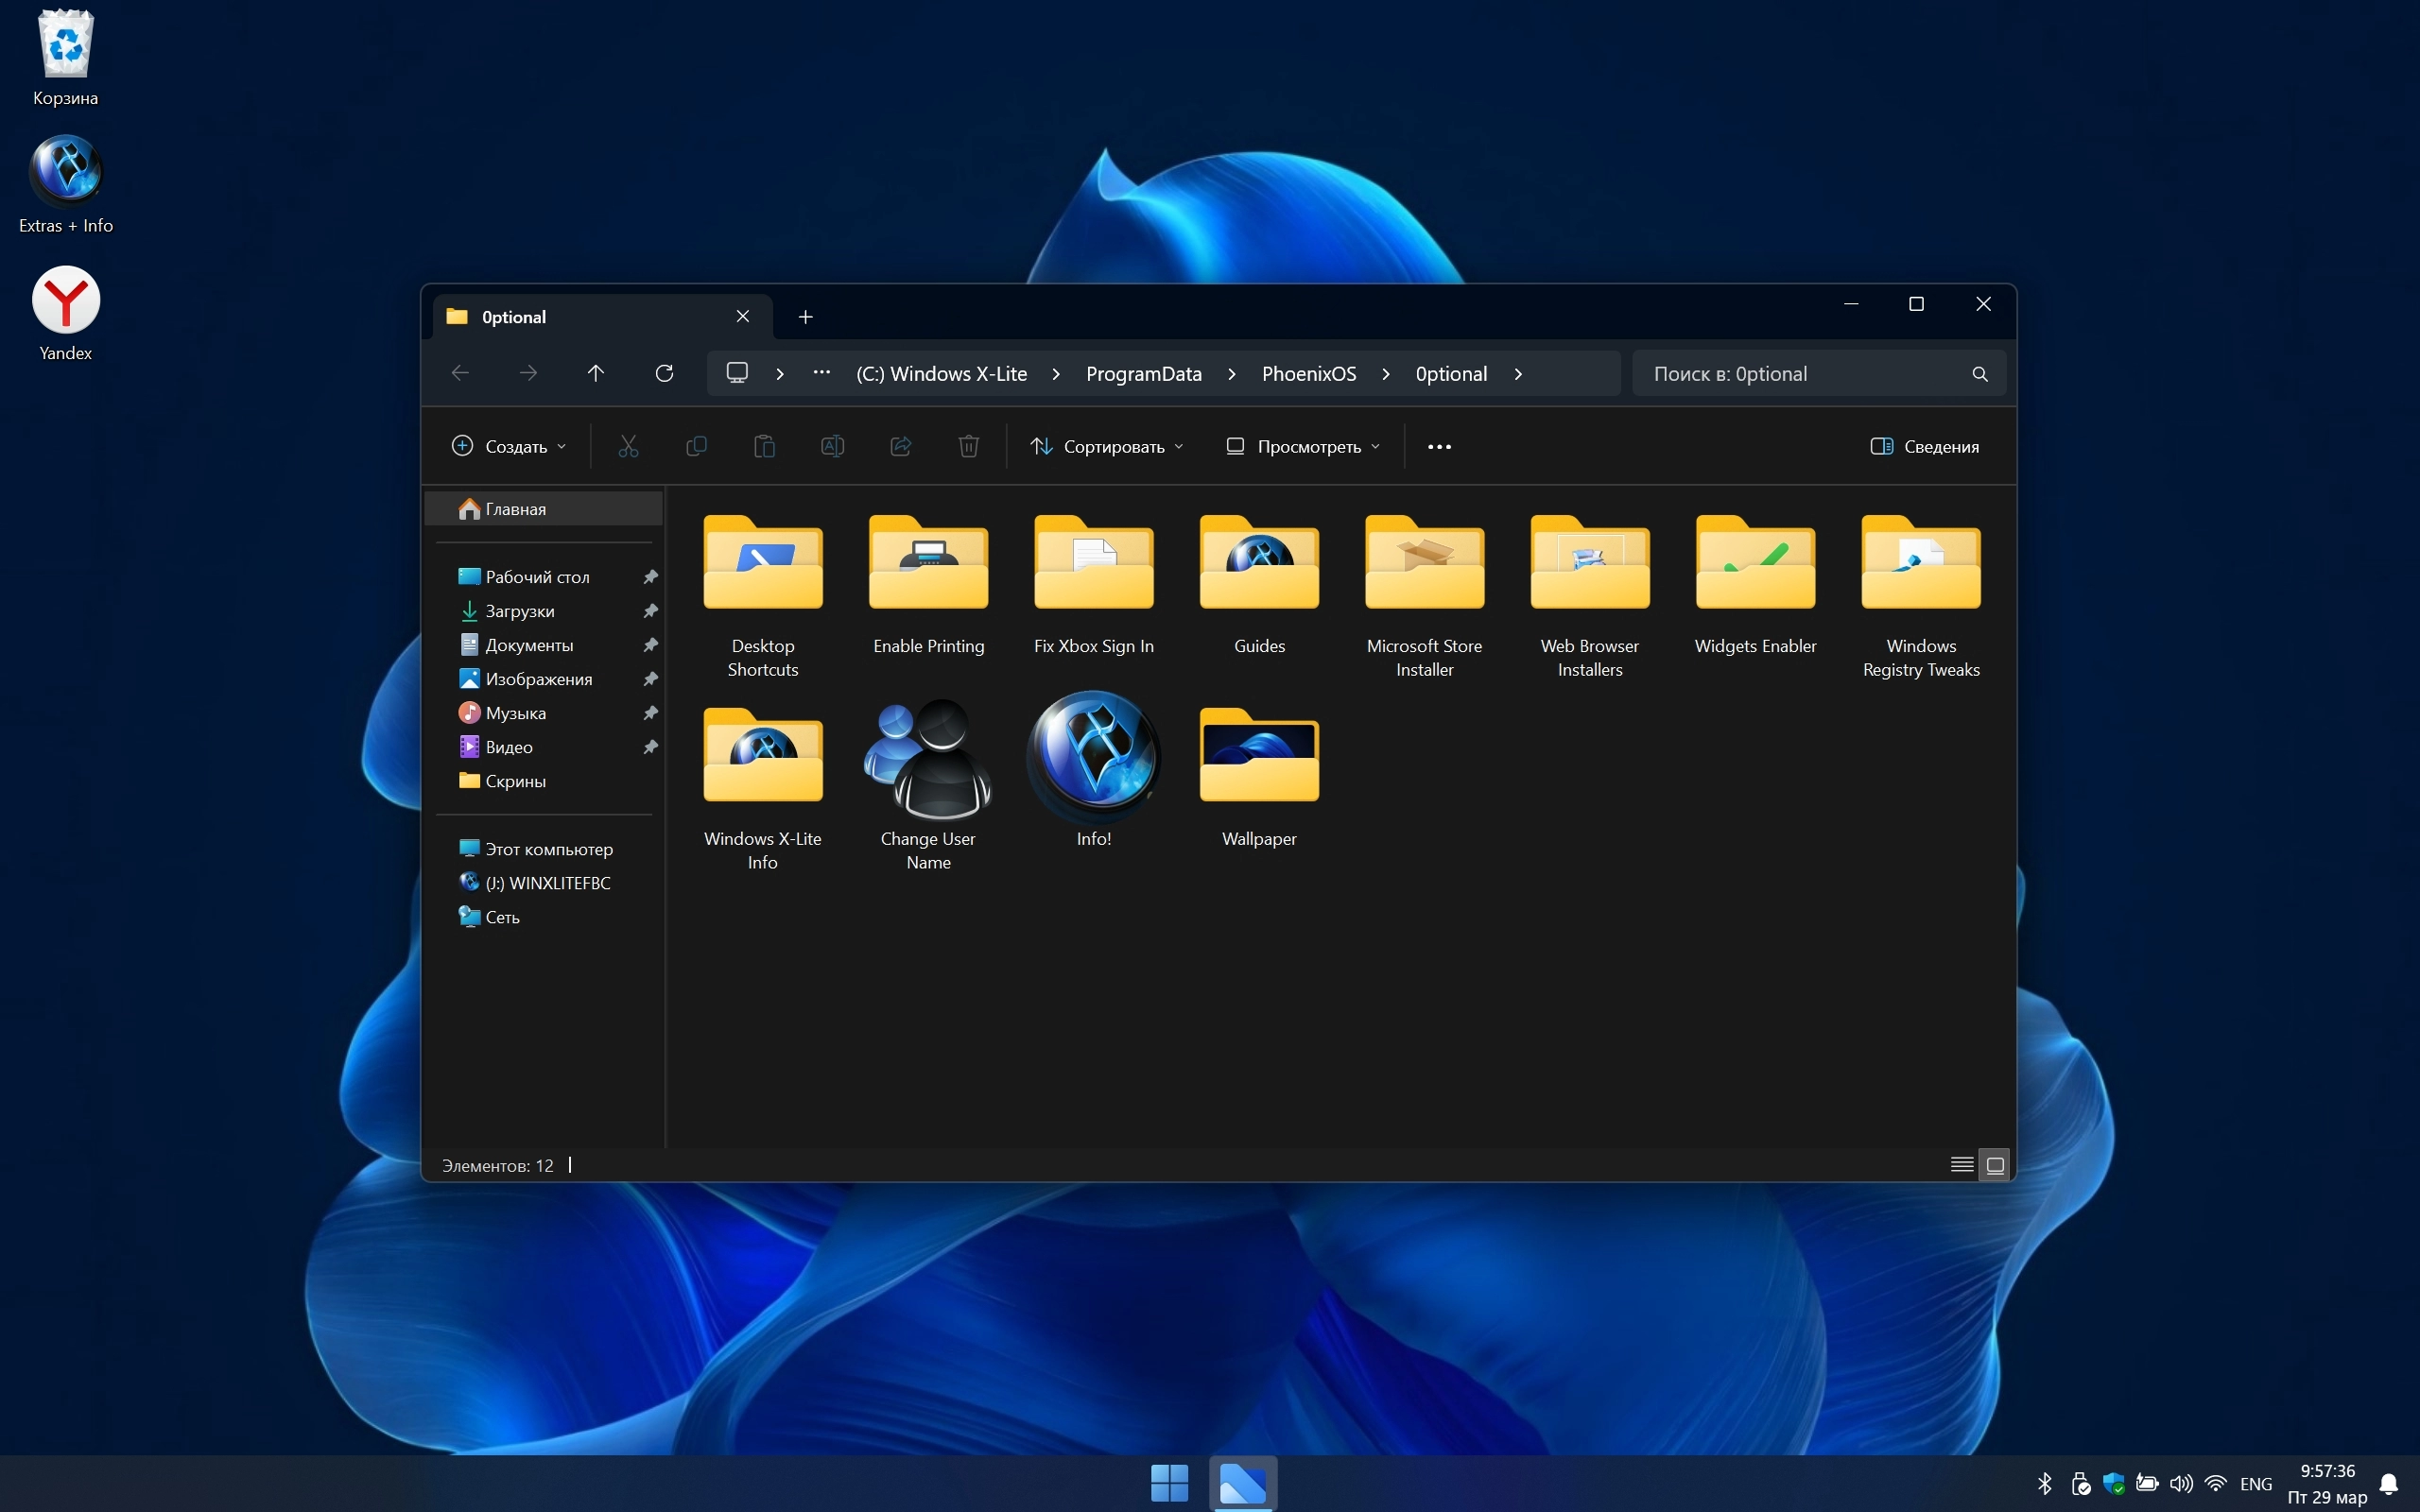Click the Refresh icon in navigation bar
The width and height of the screenshot is (2420, 1512).
pos(664,373)
